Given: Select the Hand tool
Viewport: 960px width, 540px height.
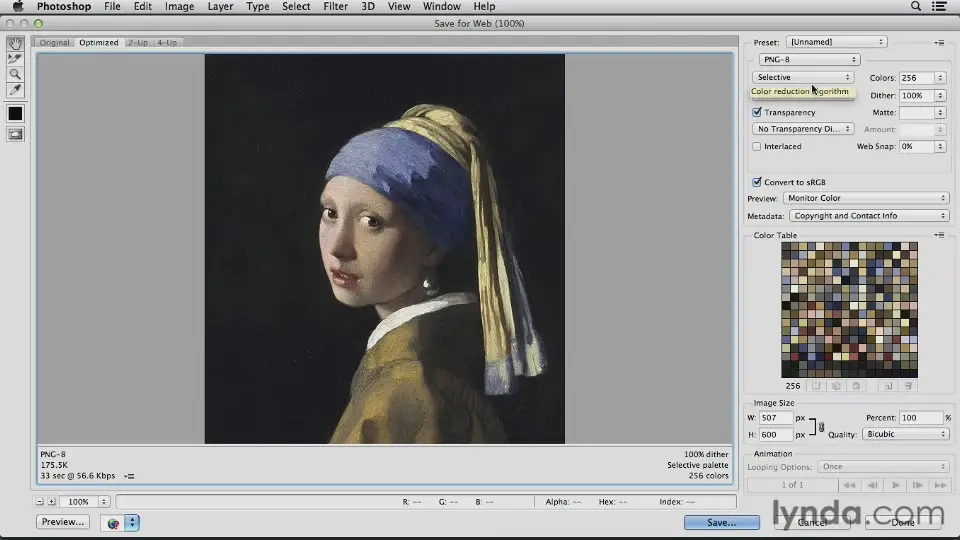Looking at the screenshot, I should (15, 43).
